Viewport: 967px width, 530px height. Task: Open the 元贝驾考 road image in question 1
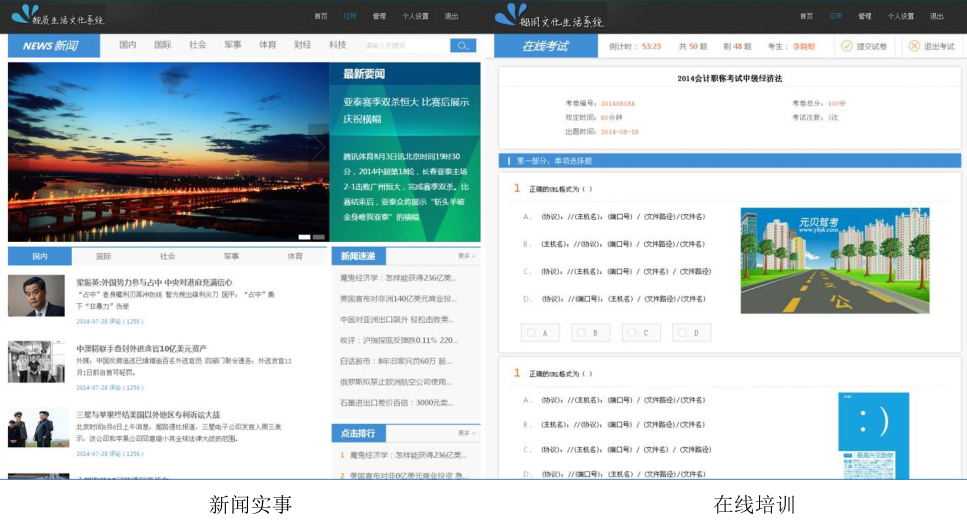click(834, 260)
